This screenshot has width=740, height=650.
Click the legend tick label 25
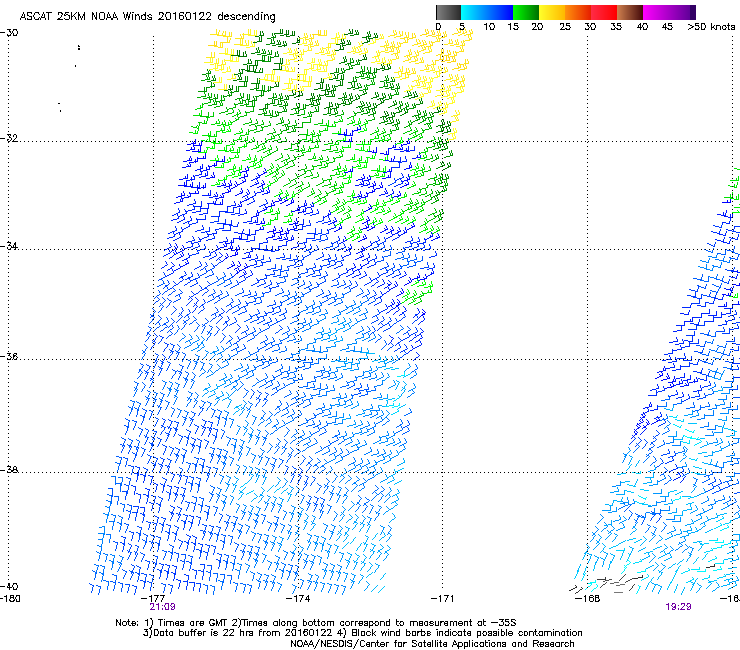[x=565, y=27]
